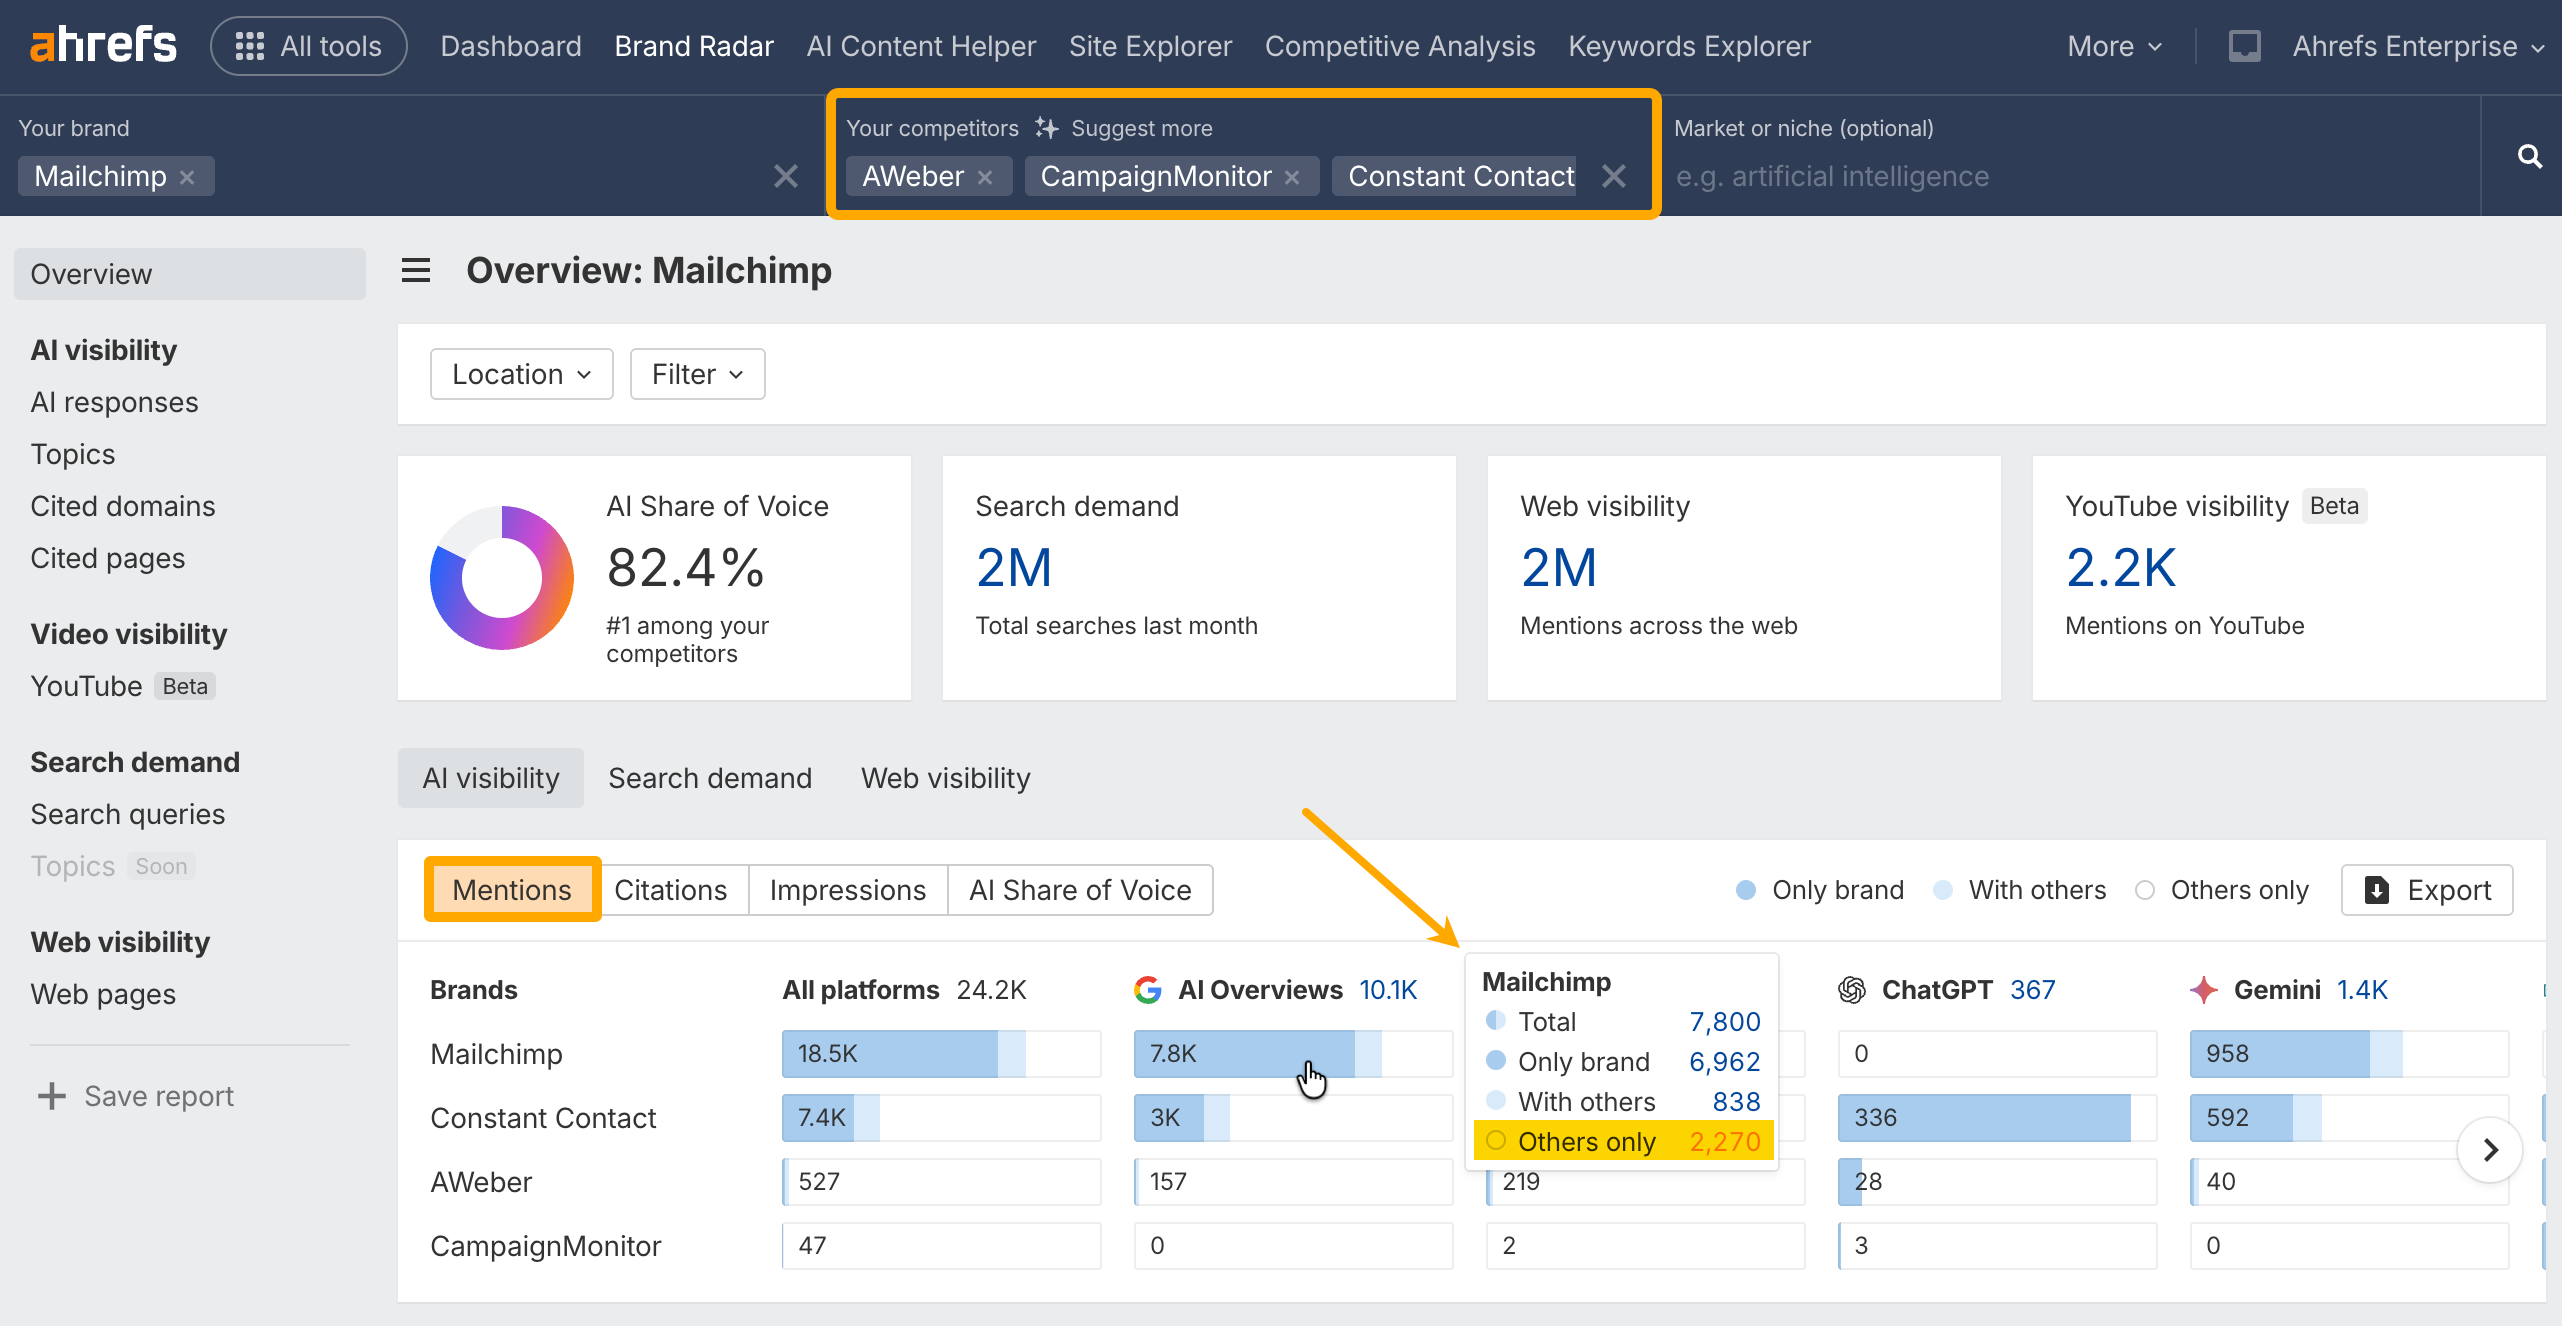The width and height of the screenshot is (2562, 1326).
Task: Toggle Only brand legend filter
Action: tap(1820, 890)
